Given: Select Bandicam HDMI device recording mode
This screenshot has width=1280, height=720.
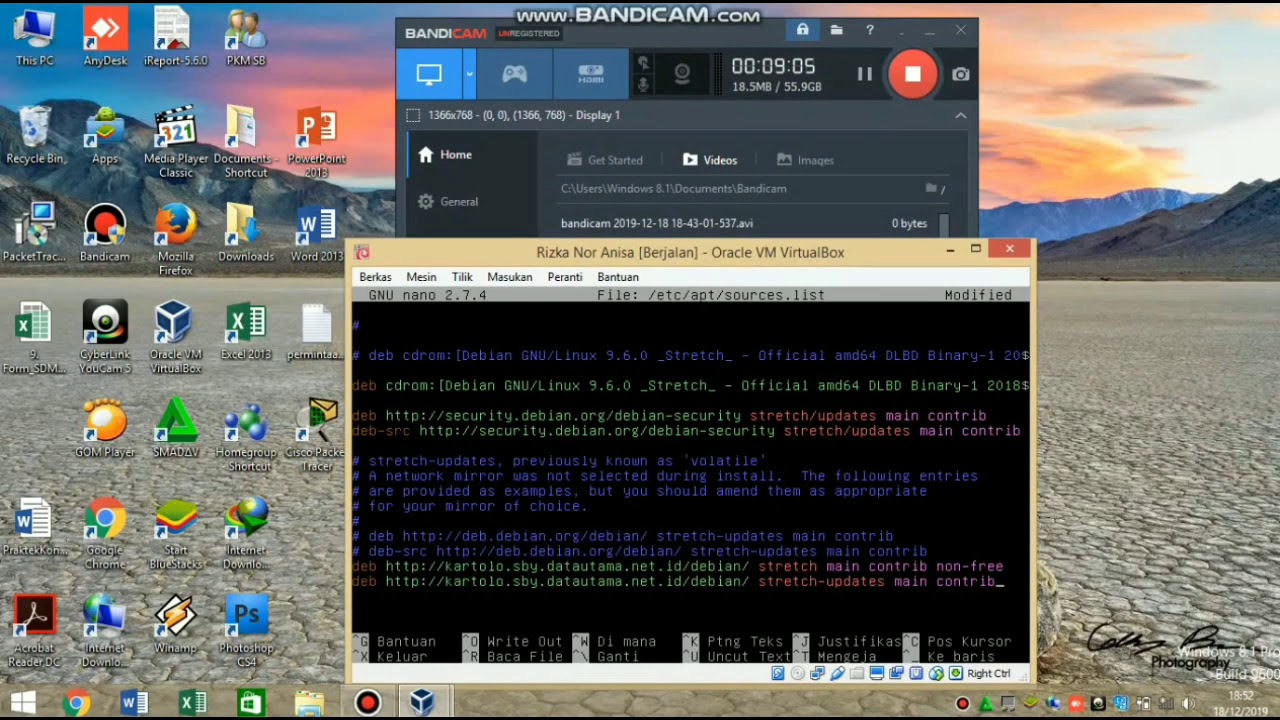Looking at the screenshot, I should coord(591,74).
